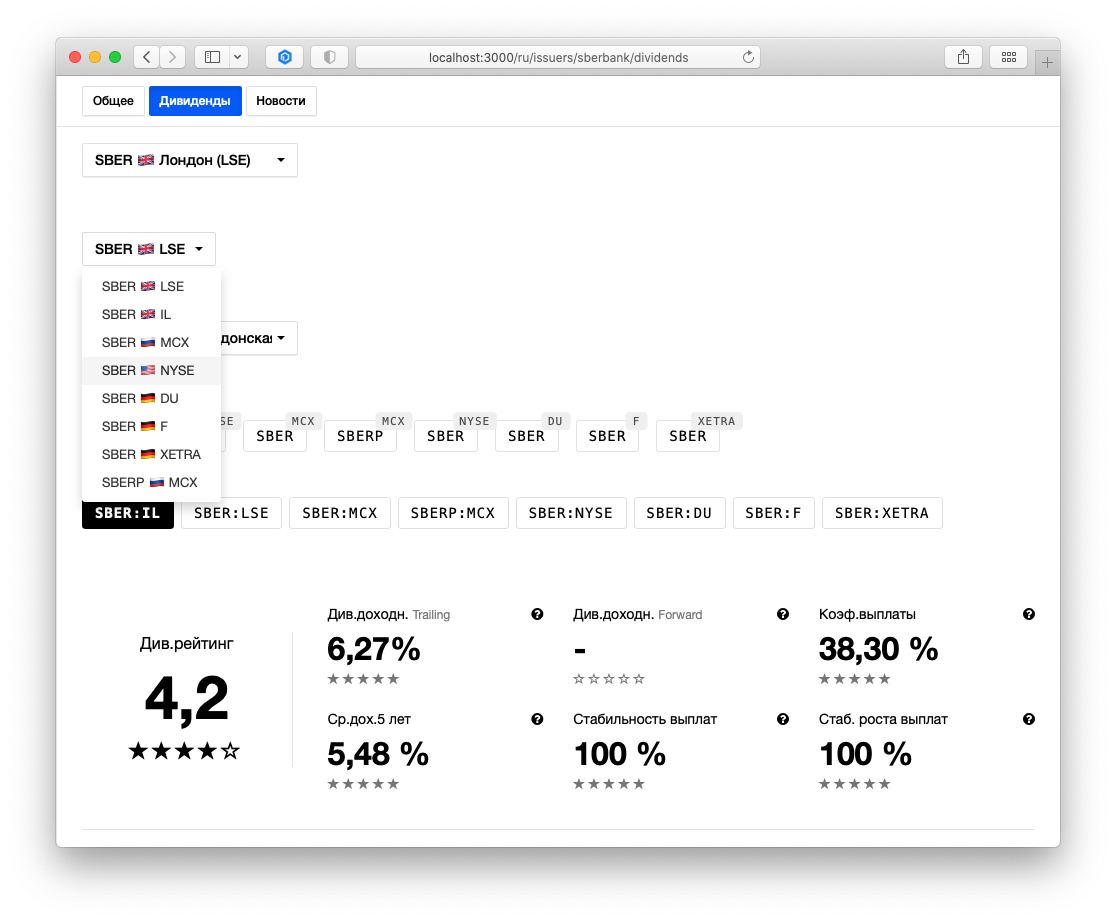Screen dimensions: 1116x921
Task: Select the SBERP:MCX ticker toggle
Action: pos(453,513)
